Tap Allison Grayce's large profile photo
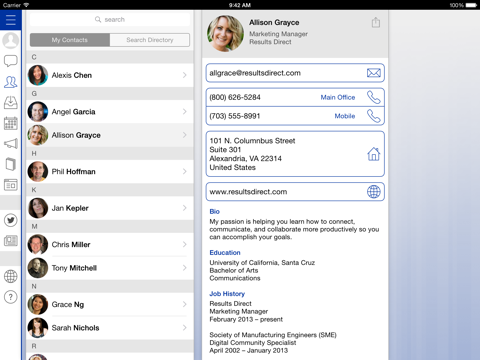This screenshot has height=360, width=480. tap(225, 33)
